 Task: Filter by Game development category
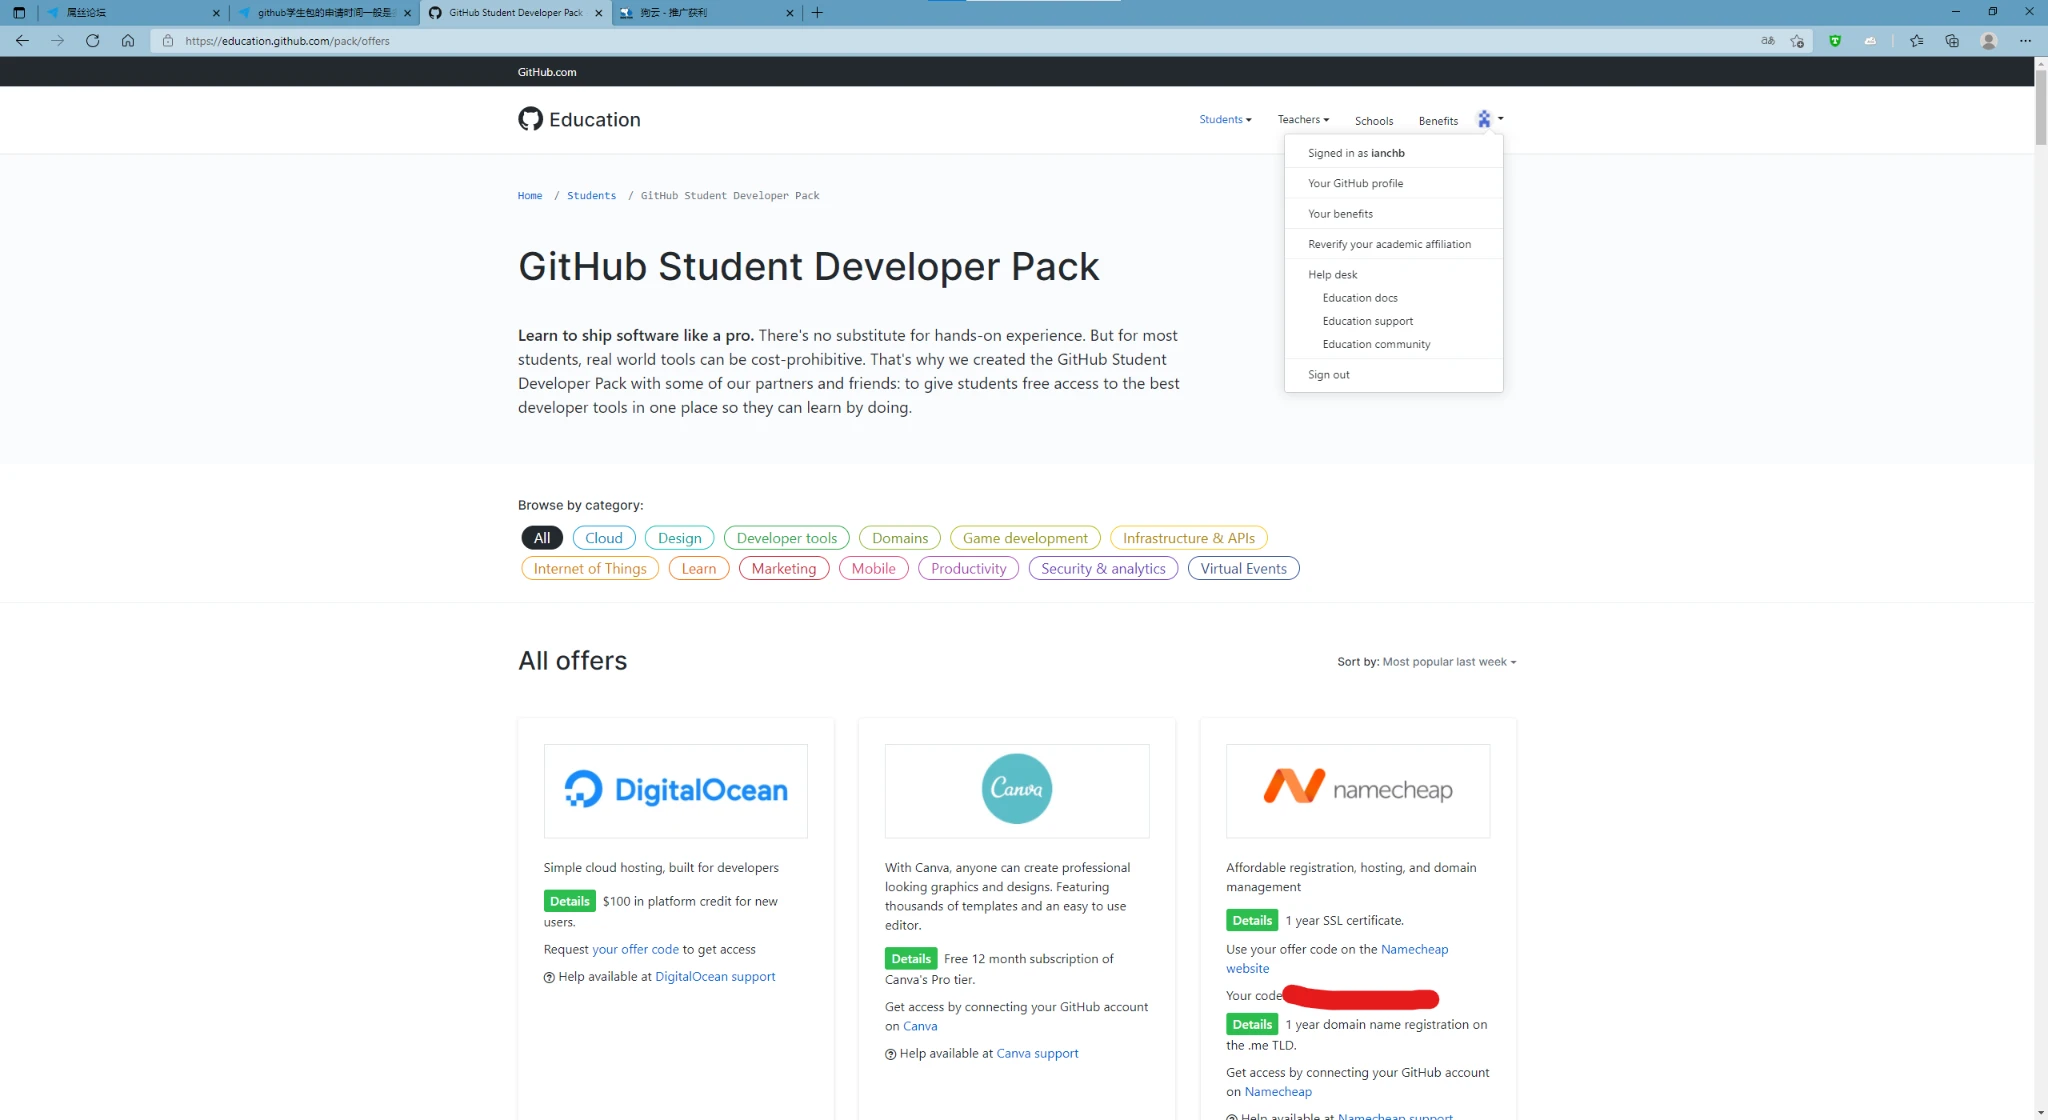1025,538
